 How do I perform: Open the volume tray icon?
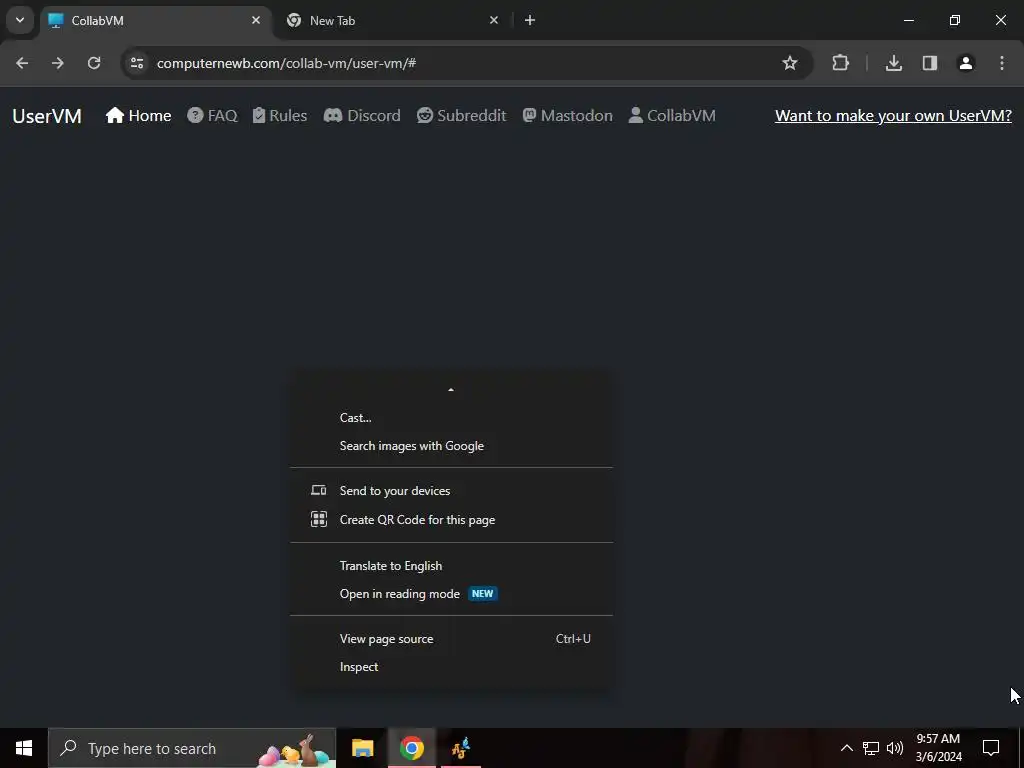pyautogui.click(x=895, y=748)
